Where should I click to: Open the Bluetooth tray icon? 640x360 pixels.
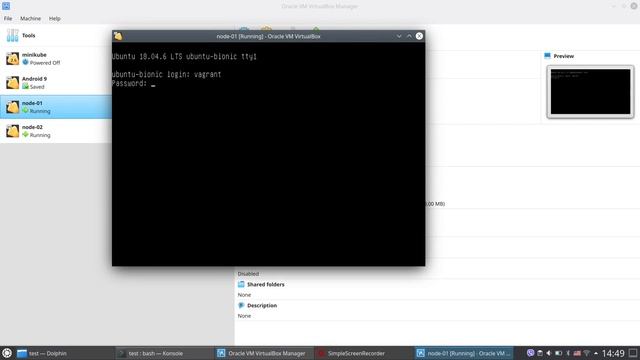pyautogui.click(x=568, y=353)
